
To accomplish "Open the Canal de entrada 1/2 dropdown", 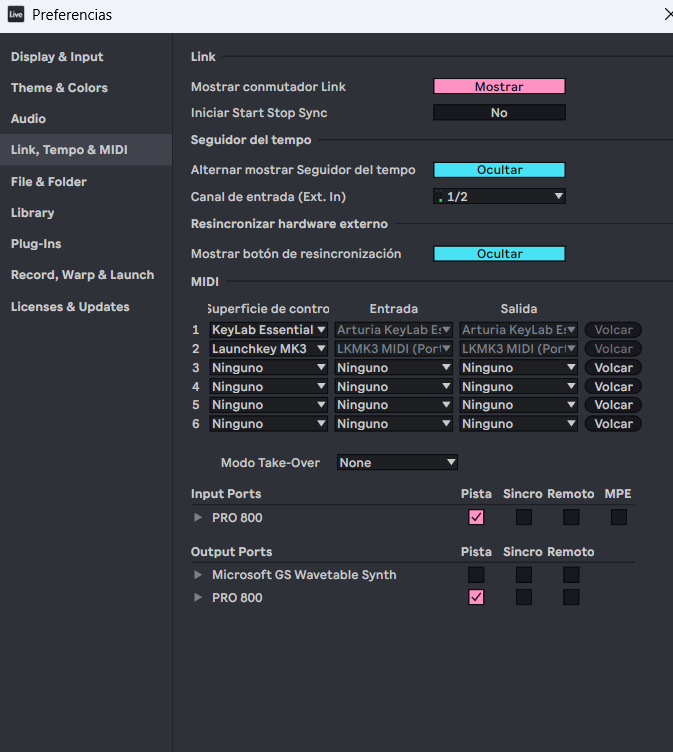I will coord(499,196).
